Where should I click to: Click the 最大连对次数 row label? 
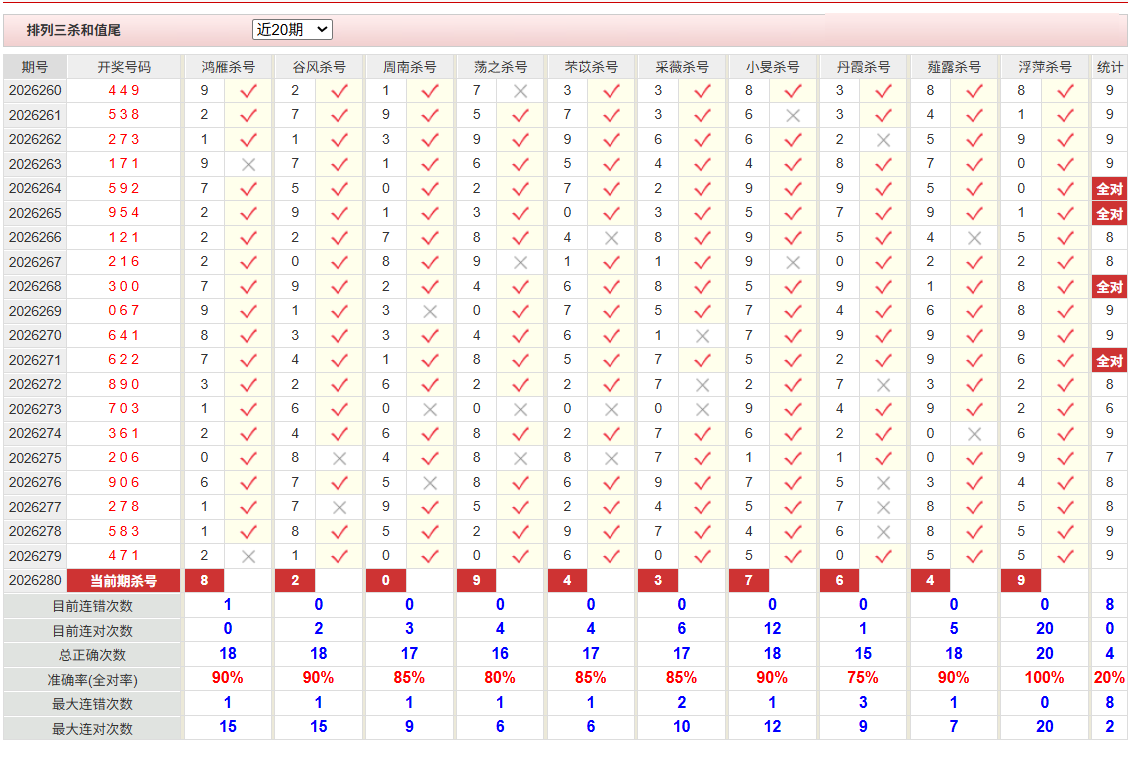[x=92, y=729]
